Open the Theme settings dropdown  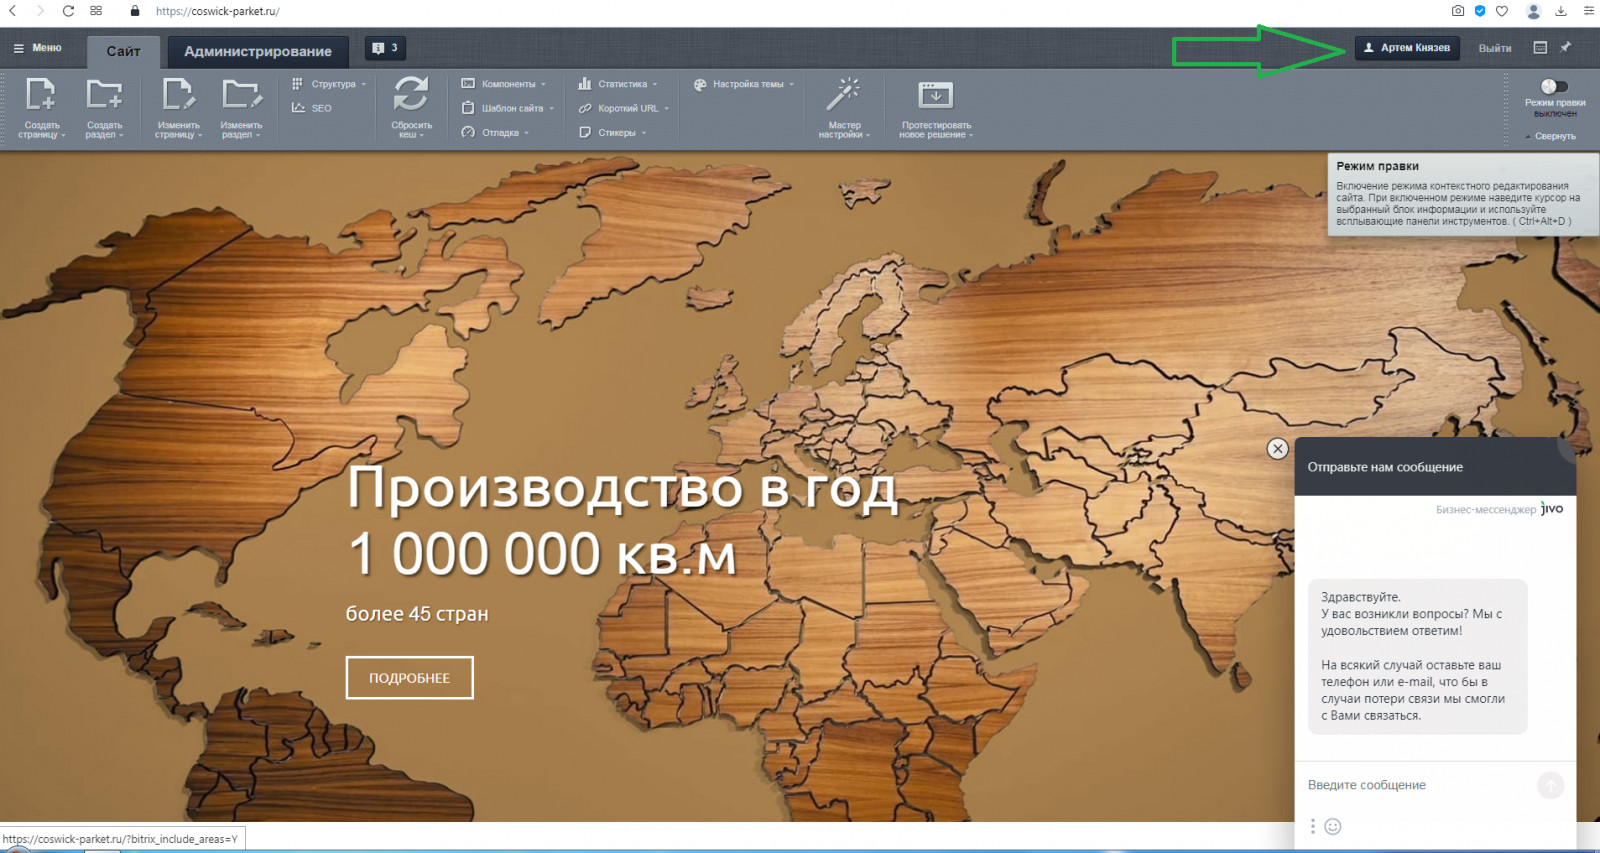pyautogui.click(x=743, y=84)
